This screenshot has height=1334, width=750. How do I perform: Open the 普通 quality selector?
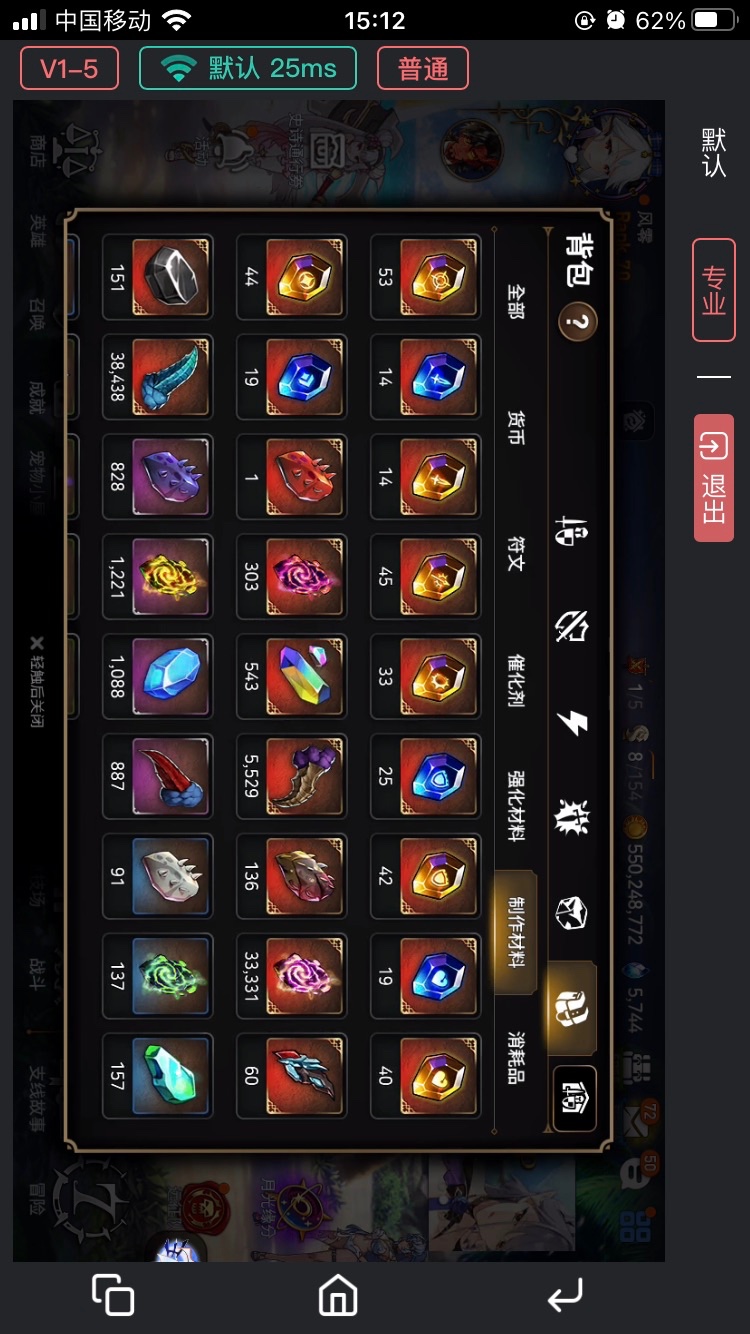422,69
